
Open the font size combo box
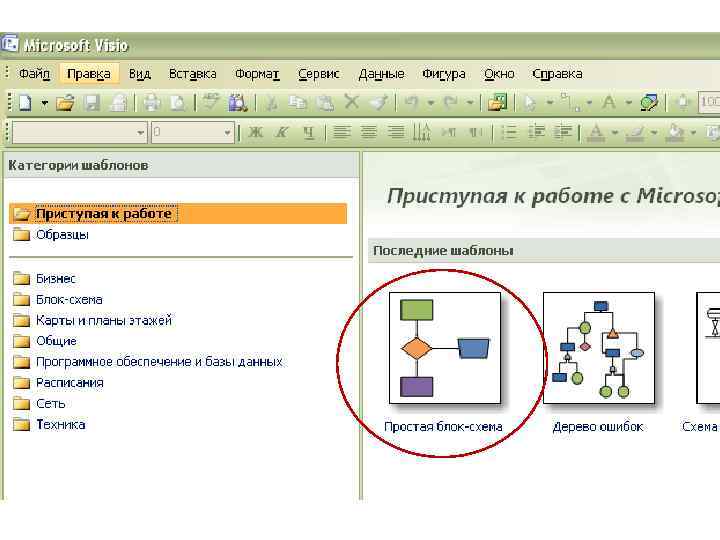193,133
